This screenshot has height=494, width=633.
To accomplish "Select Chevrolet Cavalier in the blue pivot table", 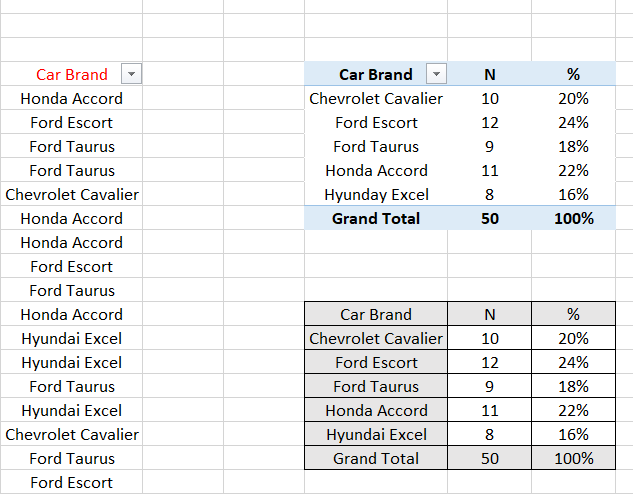I will click(x=376, y=98).
